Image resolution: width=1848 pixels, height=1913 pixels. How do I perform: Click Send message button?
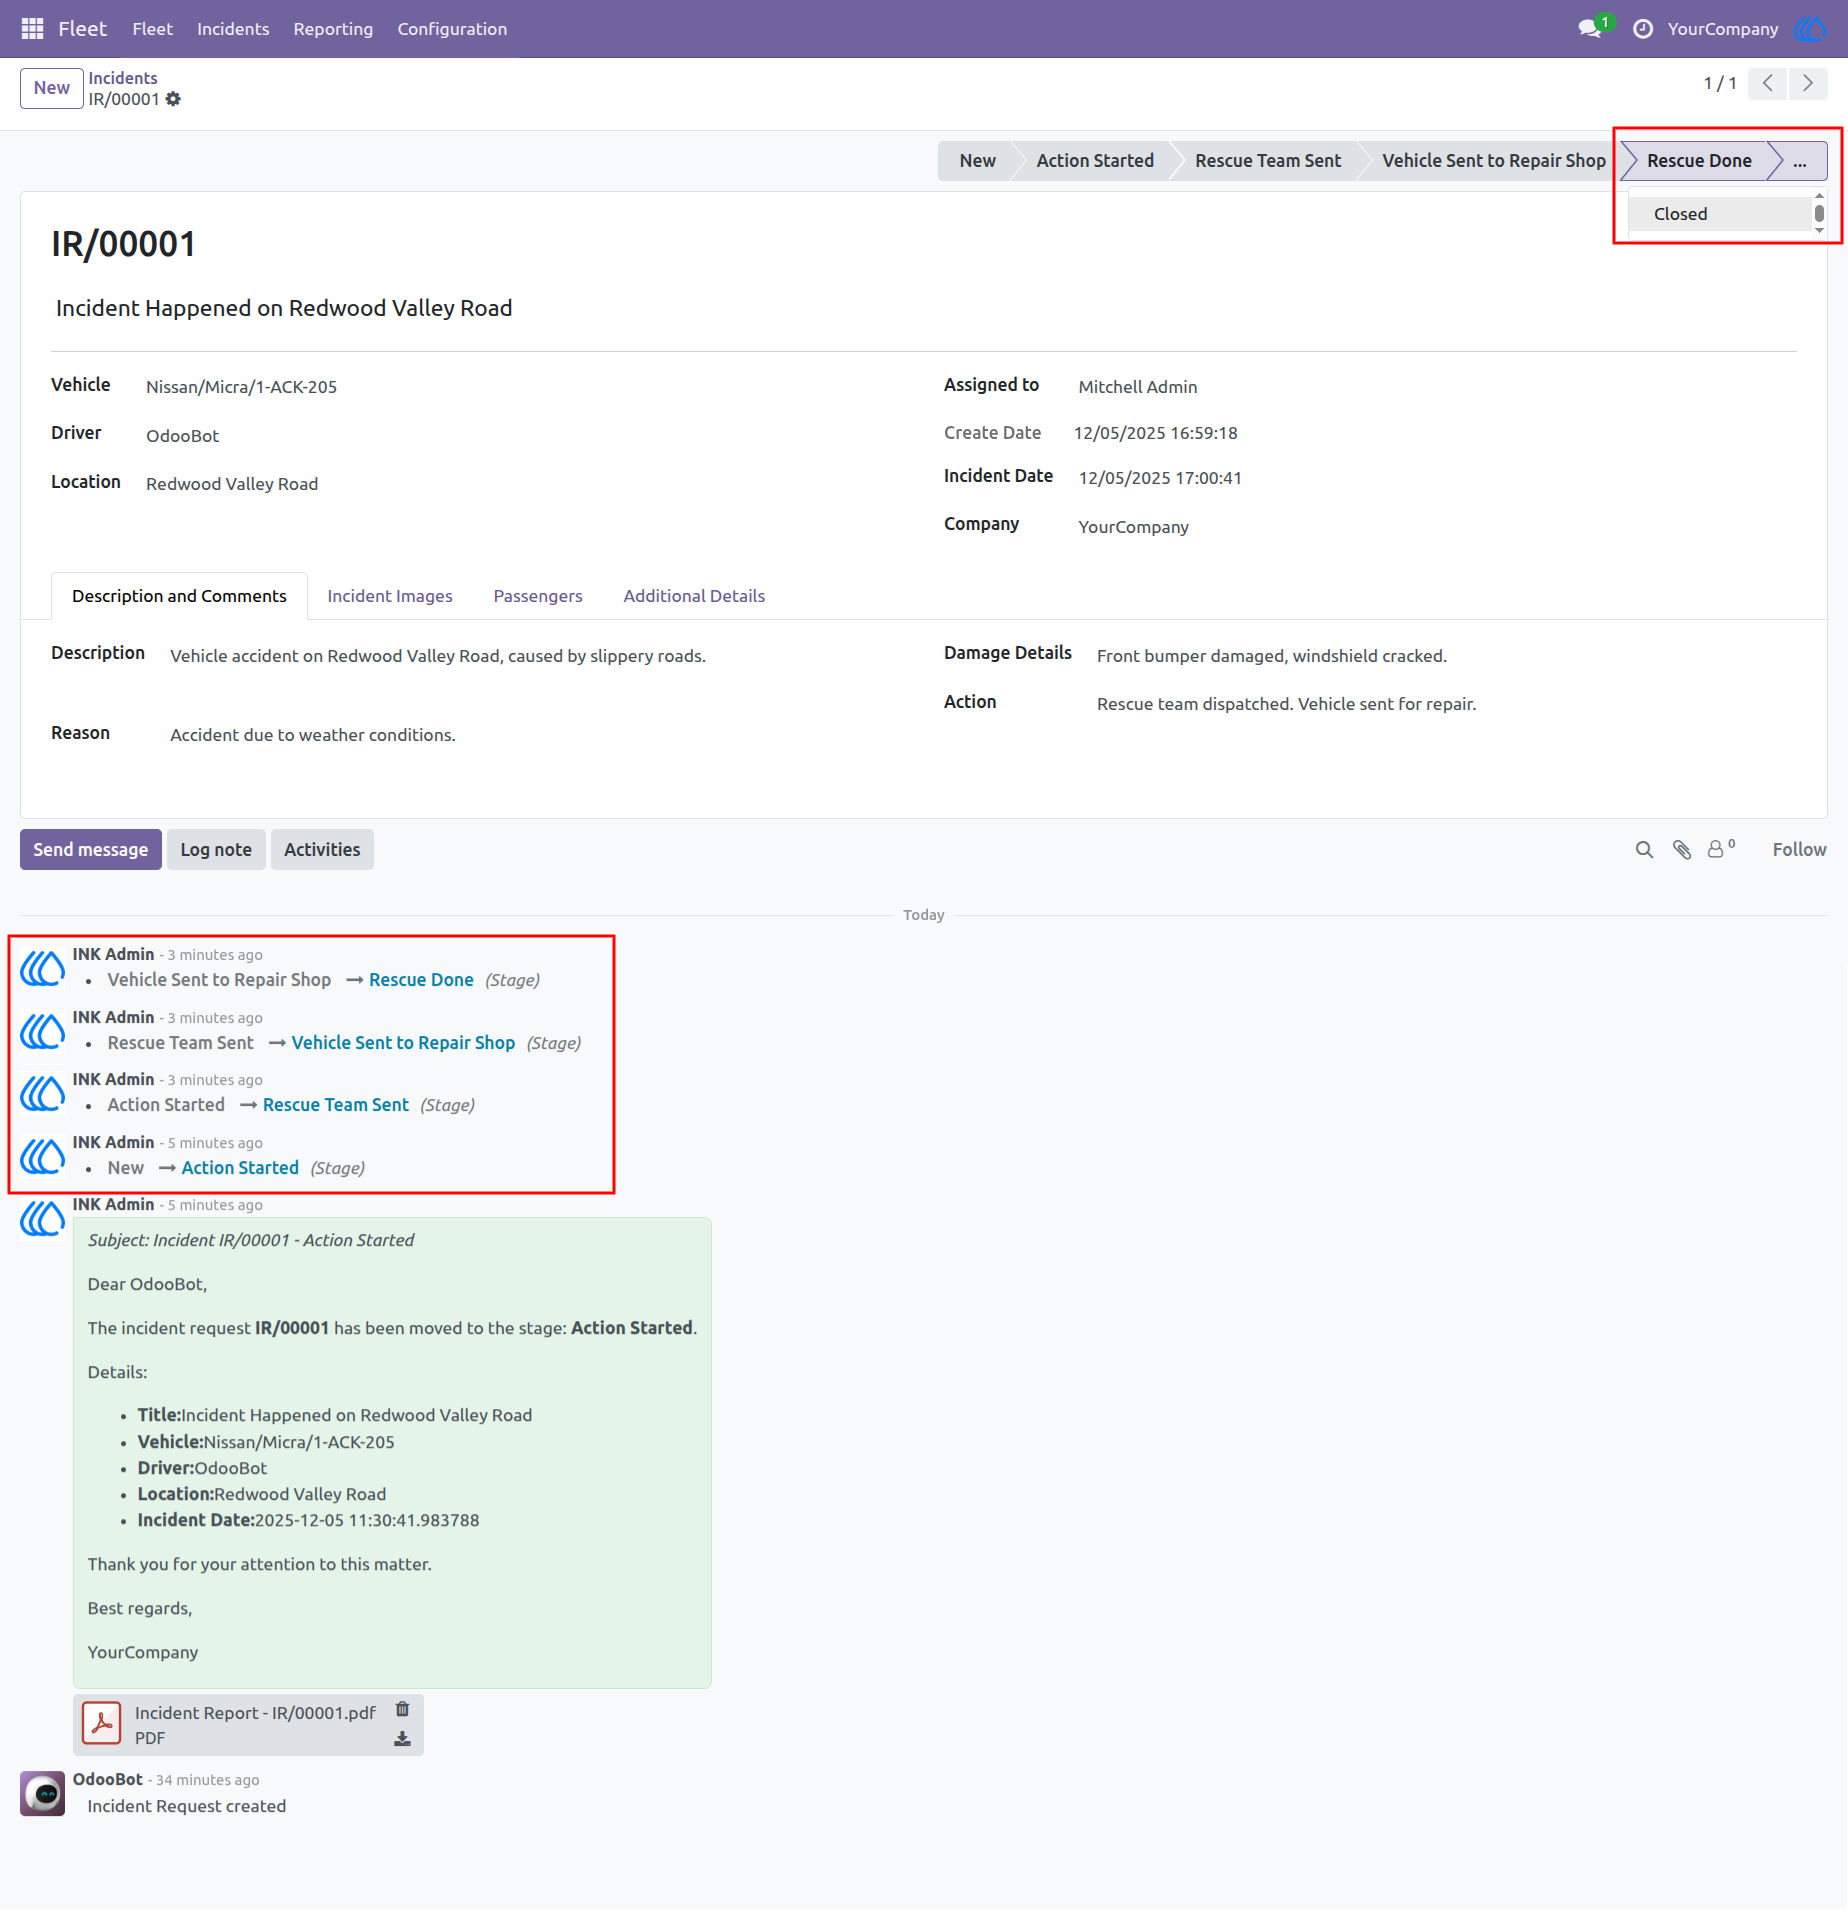[90, 850]
